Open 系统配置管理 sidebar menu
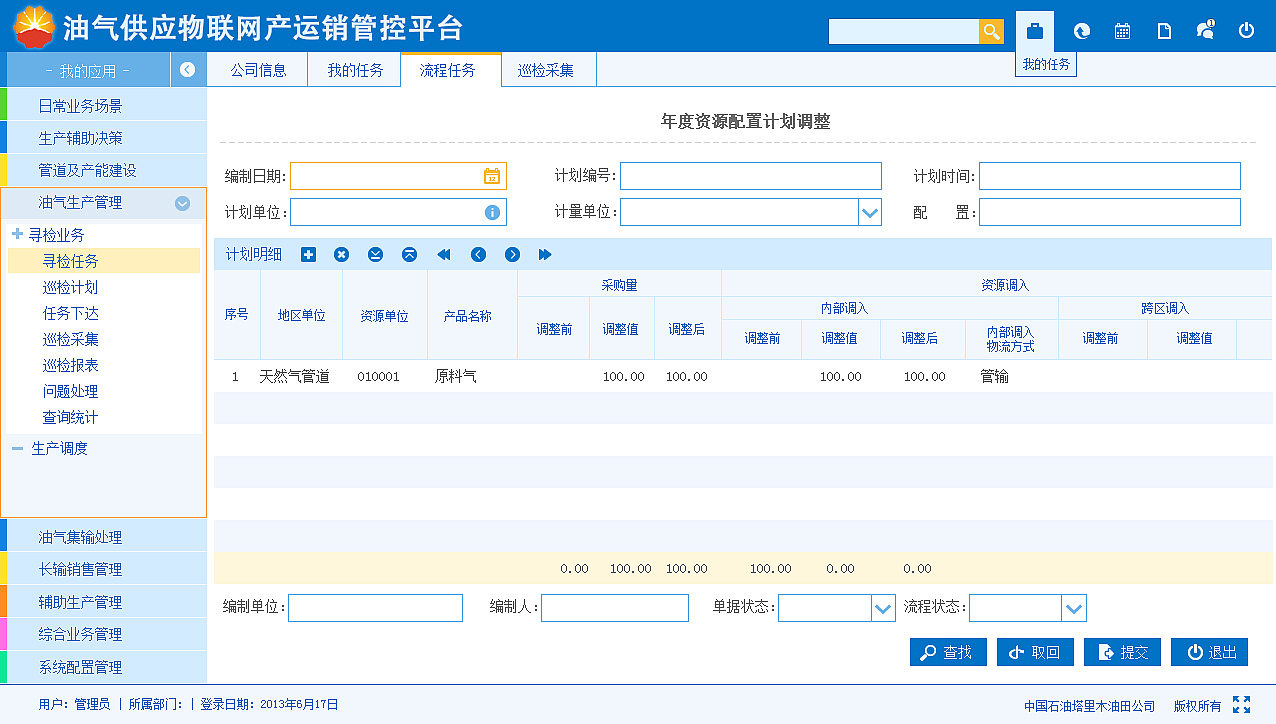1276x724 pixels. (x=104, y=667)
